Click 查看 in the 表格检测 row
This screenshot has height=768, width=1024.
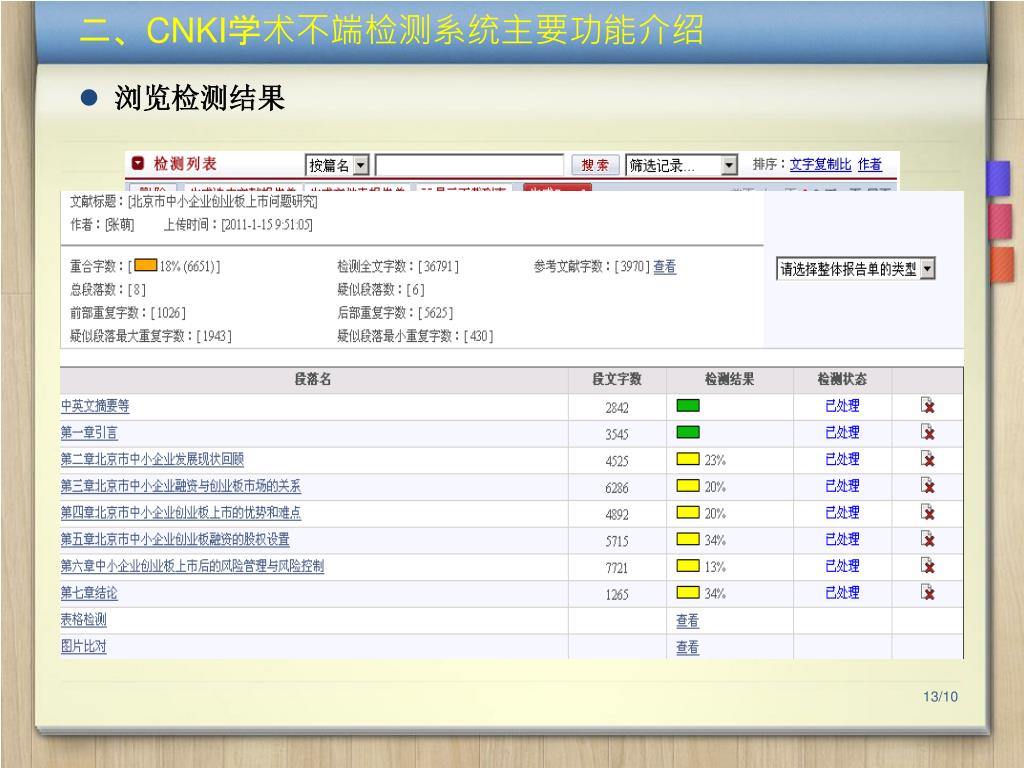click(x=687, y=620)
